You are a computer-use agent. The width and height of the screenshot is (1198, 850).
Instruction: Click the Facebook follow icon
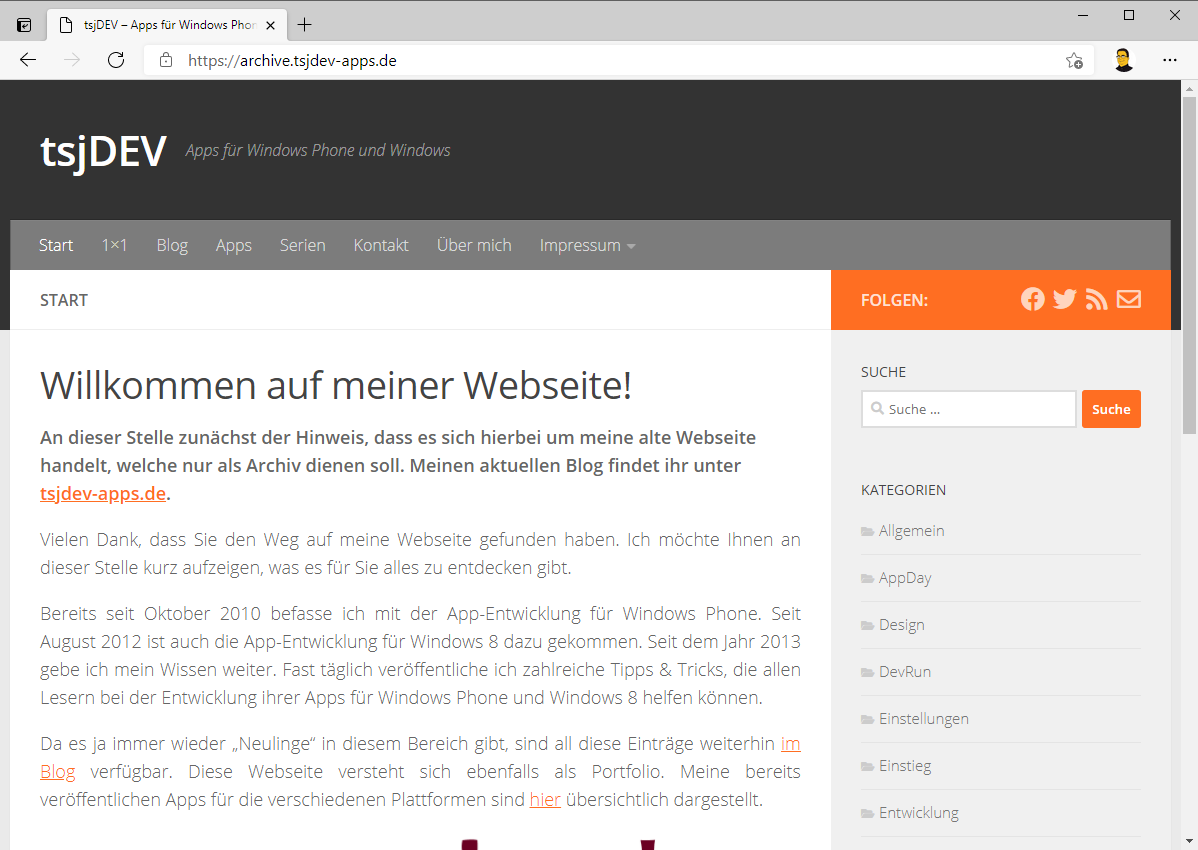coord(1032,299)
